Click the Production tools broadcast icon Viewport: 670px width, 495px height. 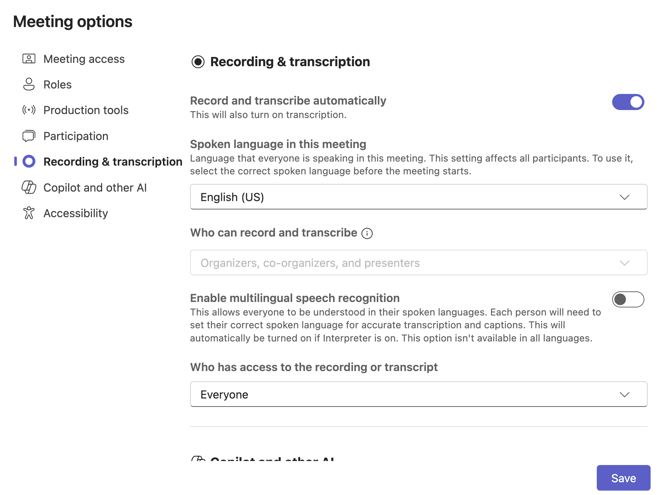point(29,110)
